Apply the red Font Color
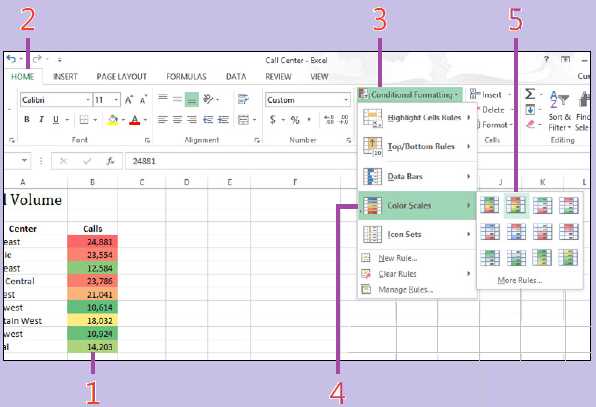The image size is (596, 407). [135, 120]
